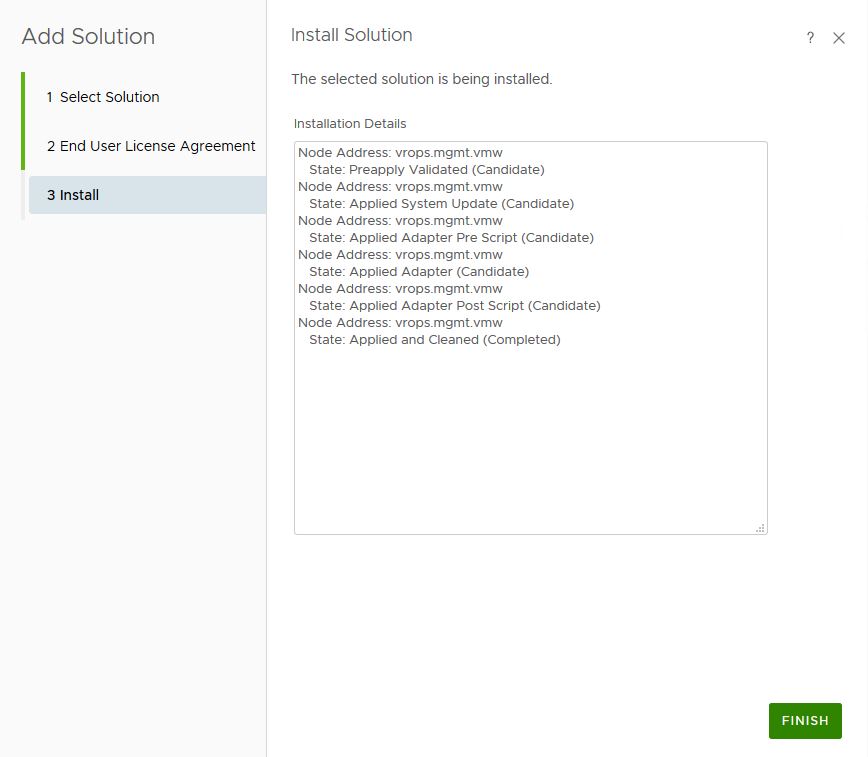Close the Add Solution dialog

839,38
